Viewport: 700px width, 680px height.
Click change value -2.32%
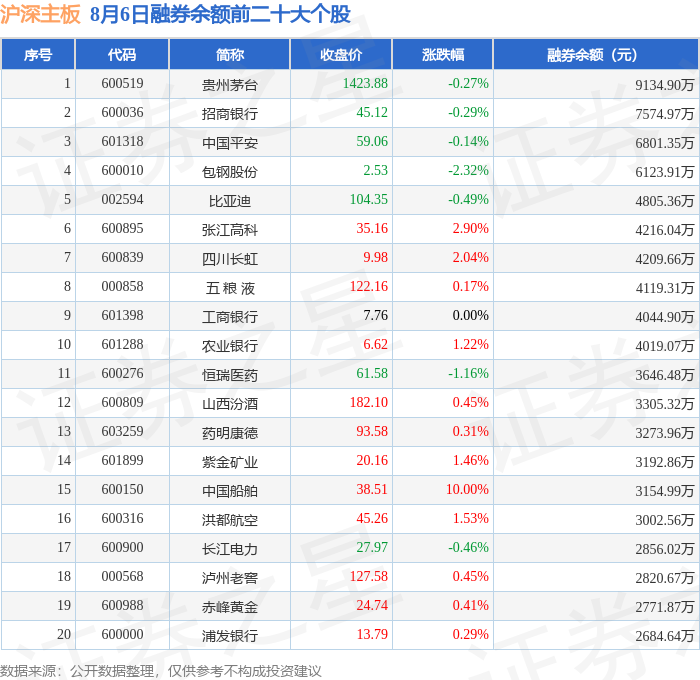(468, 171)
